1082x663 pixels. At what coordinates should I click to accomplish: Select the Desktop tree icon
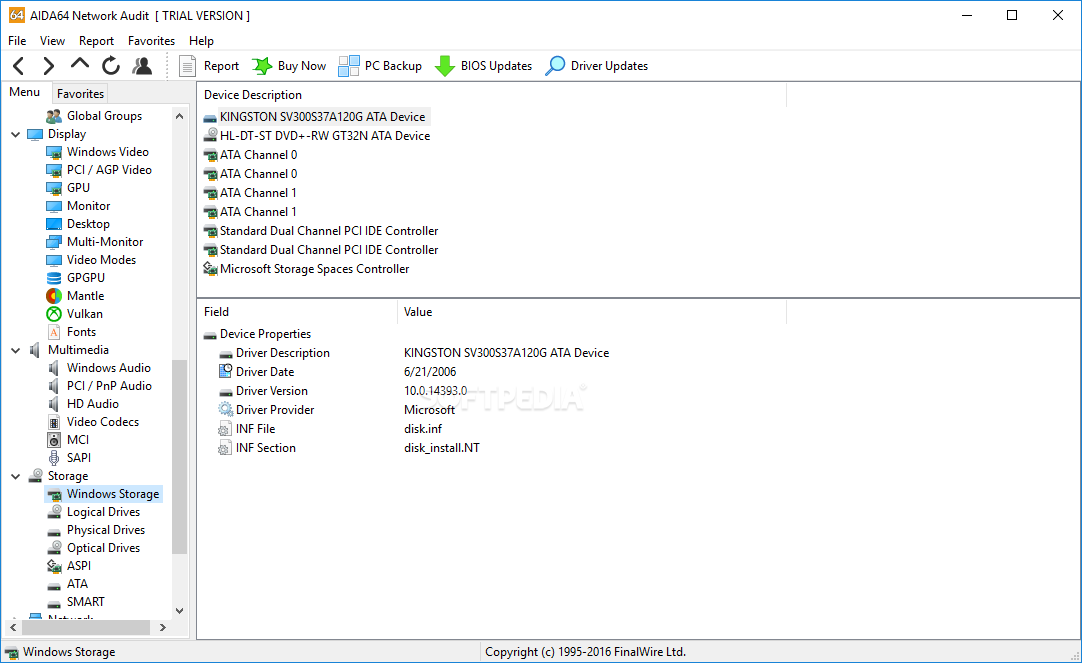[x=54, y=224]
